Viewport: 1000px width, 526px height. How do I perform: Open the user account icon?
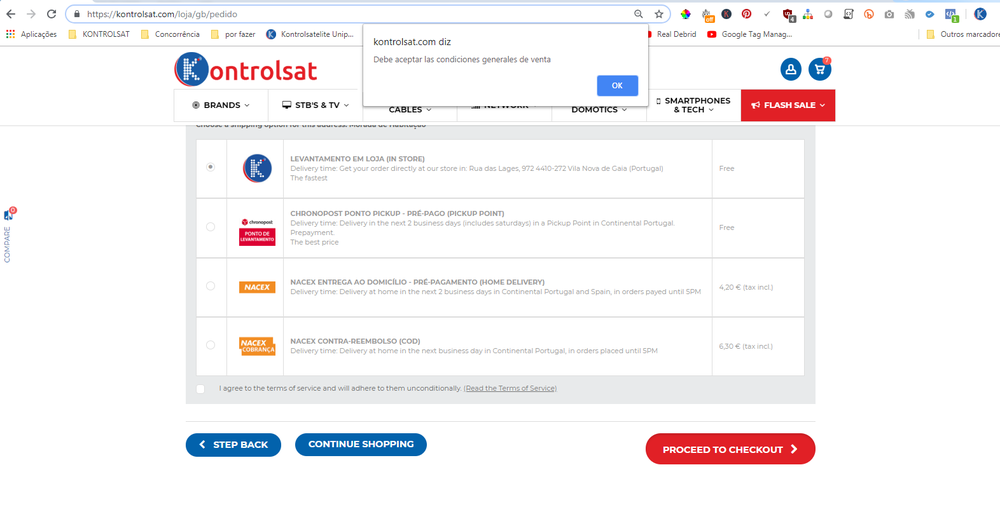(791, 69)
